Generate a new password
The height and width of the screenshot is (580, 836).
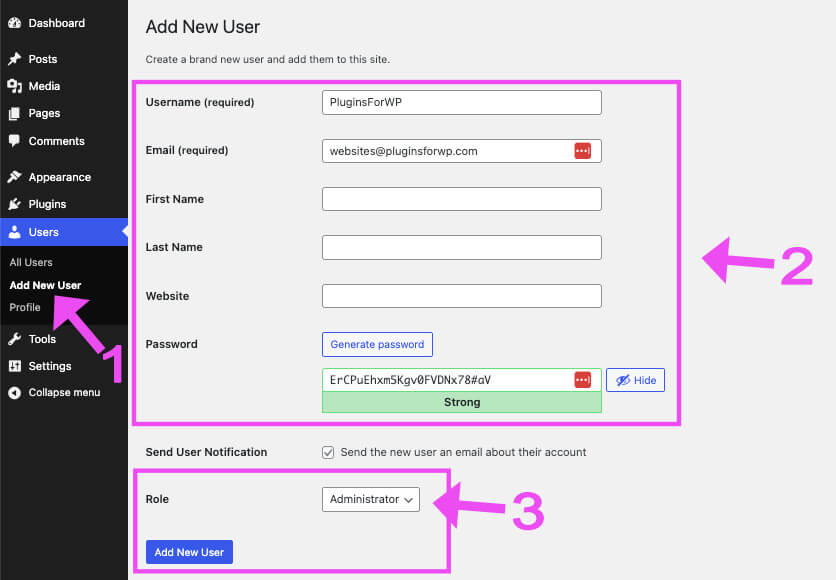pyautogui.click(x=377, y=344)
